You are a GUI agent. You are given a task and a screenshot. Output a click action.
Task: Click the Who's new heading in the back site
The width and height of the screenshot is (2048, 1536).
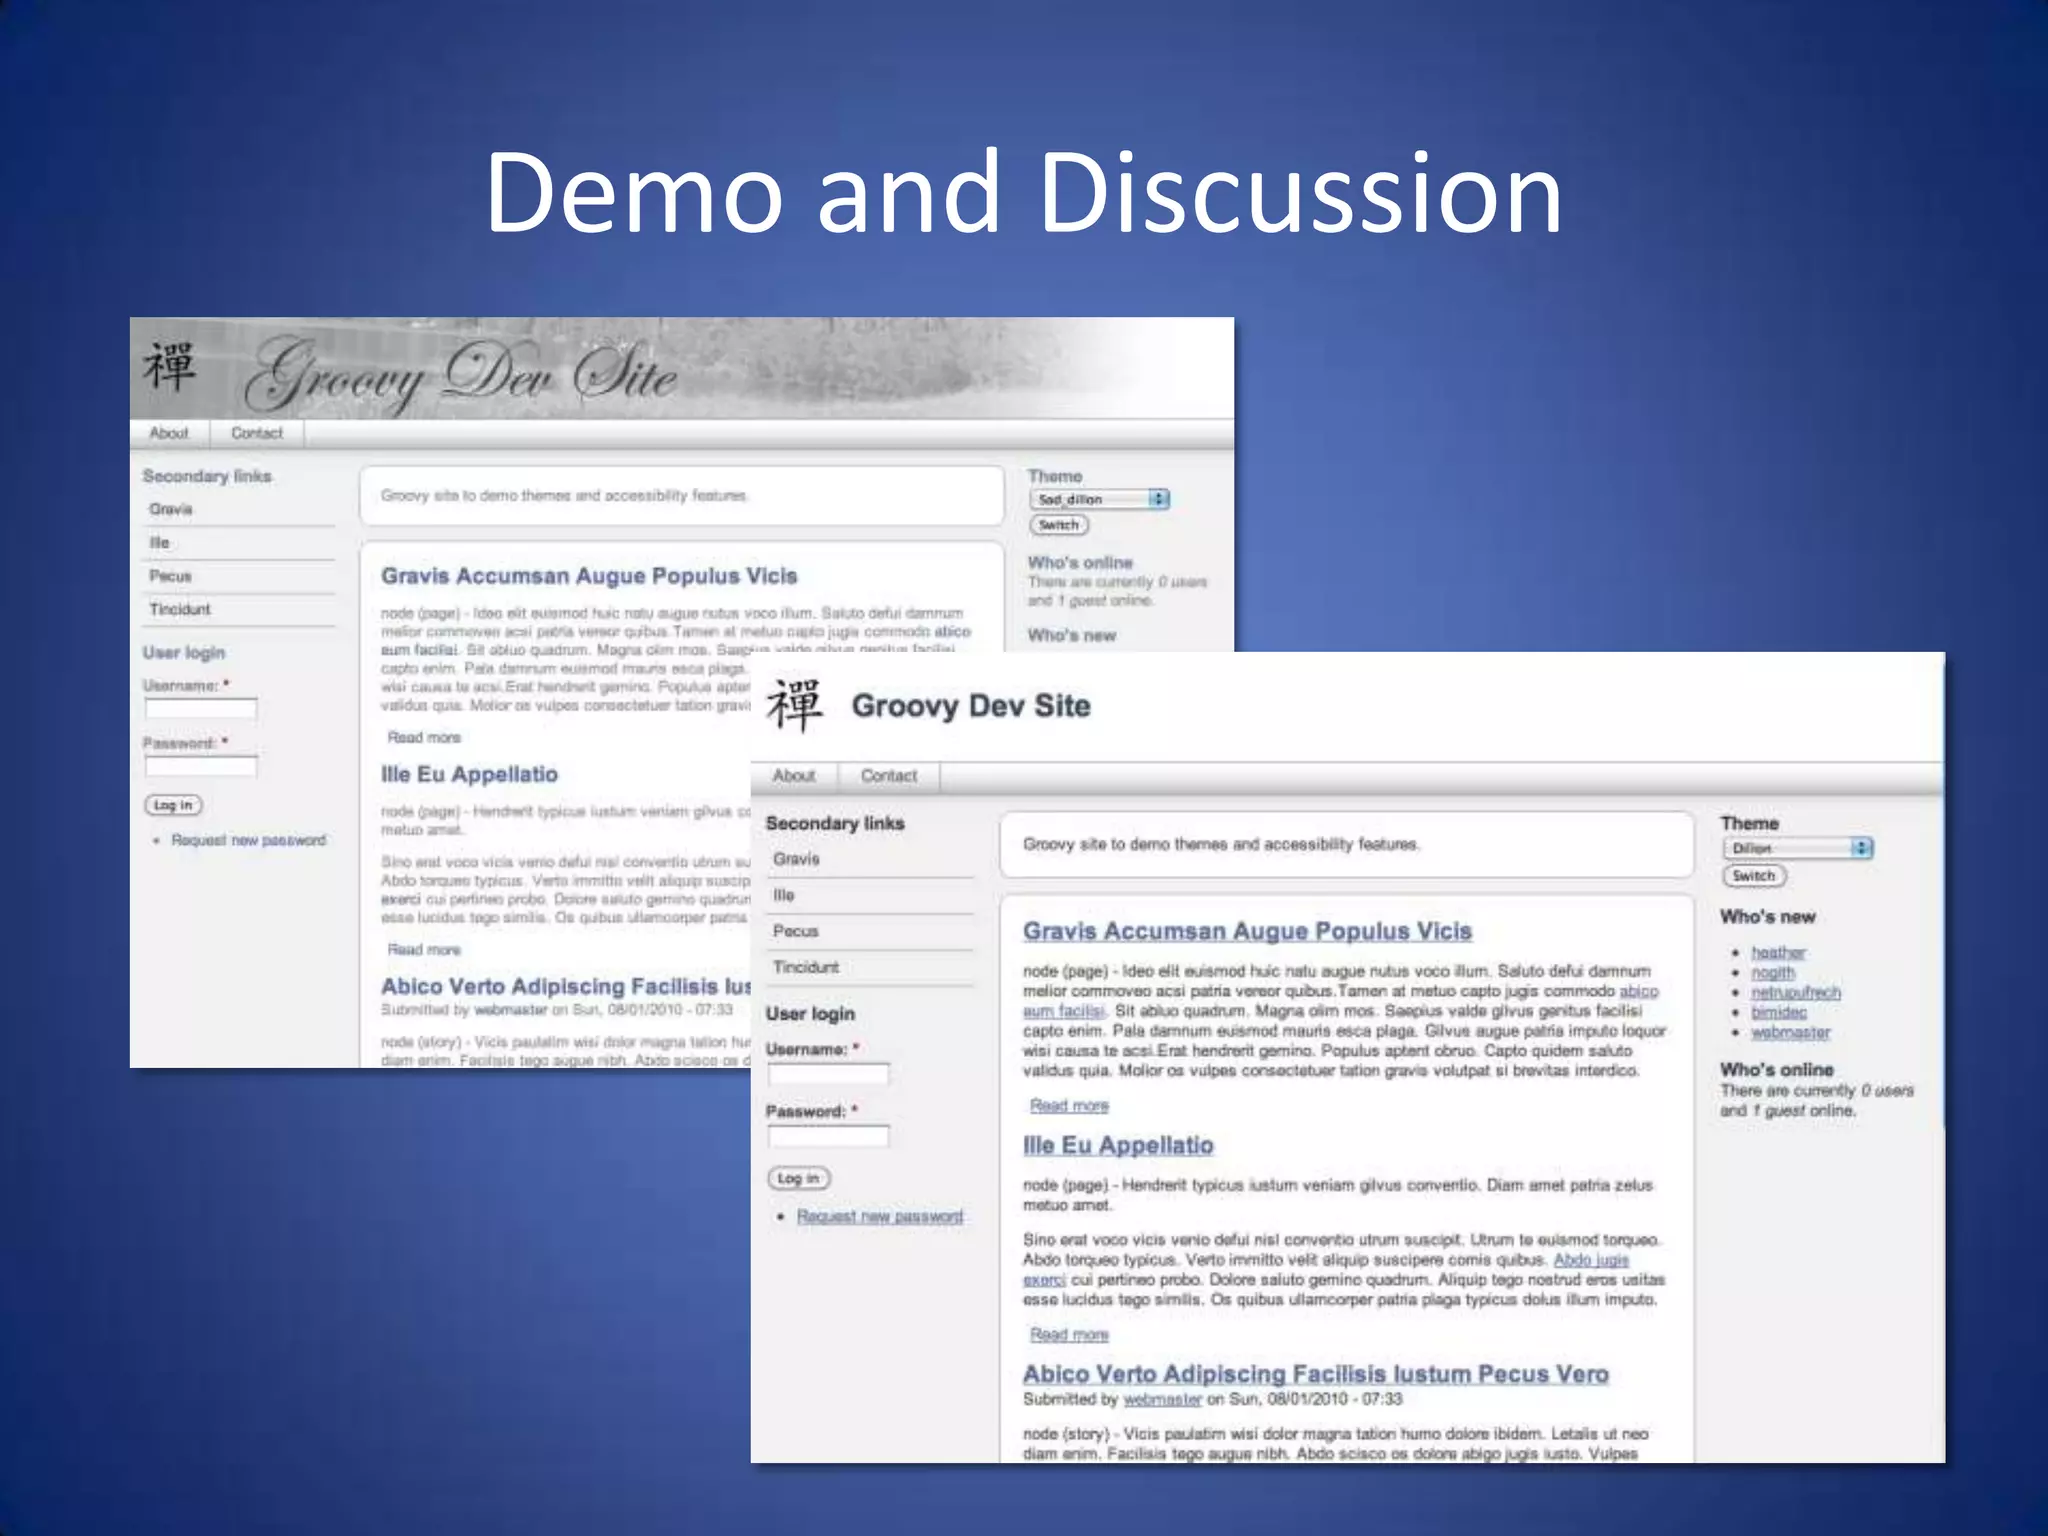(x=1071, y=635)
